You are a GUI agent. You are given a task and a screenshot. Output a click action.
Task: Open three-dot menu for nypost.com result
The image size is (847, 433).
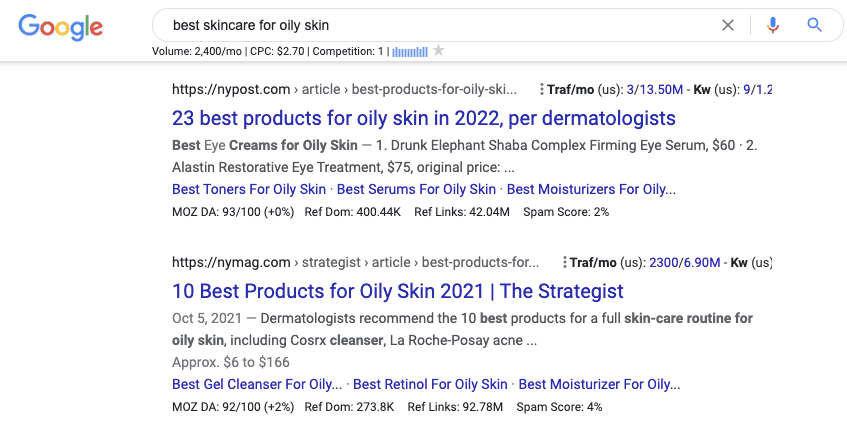point(541,90)
